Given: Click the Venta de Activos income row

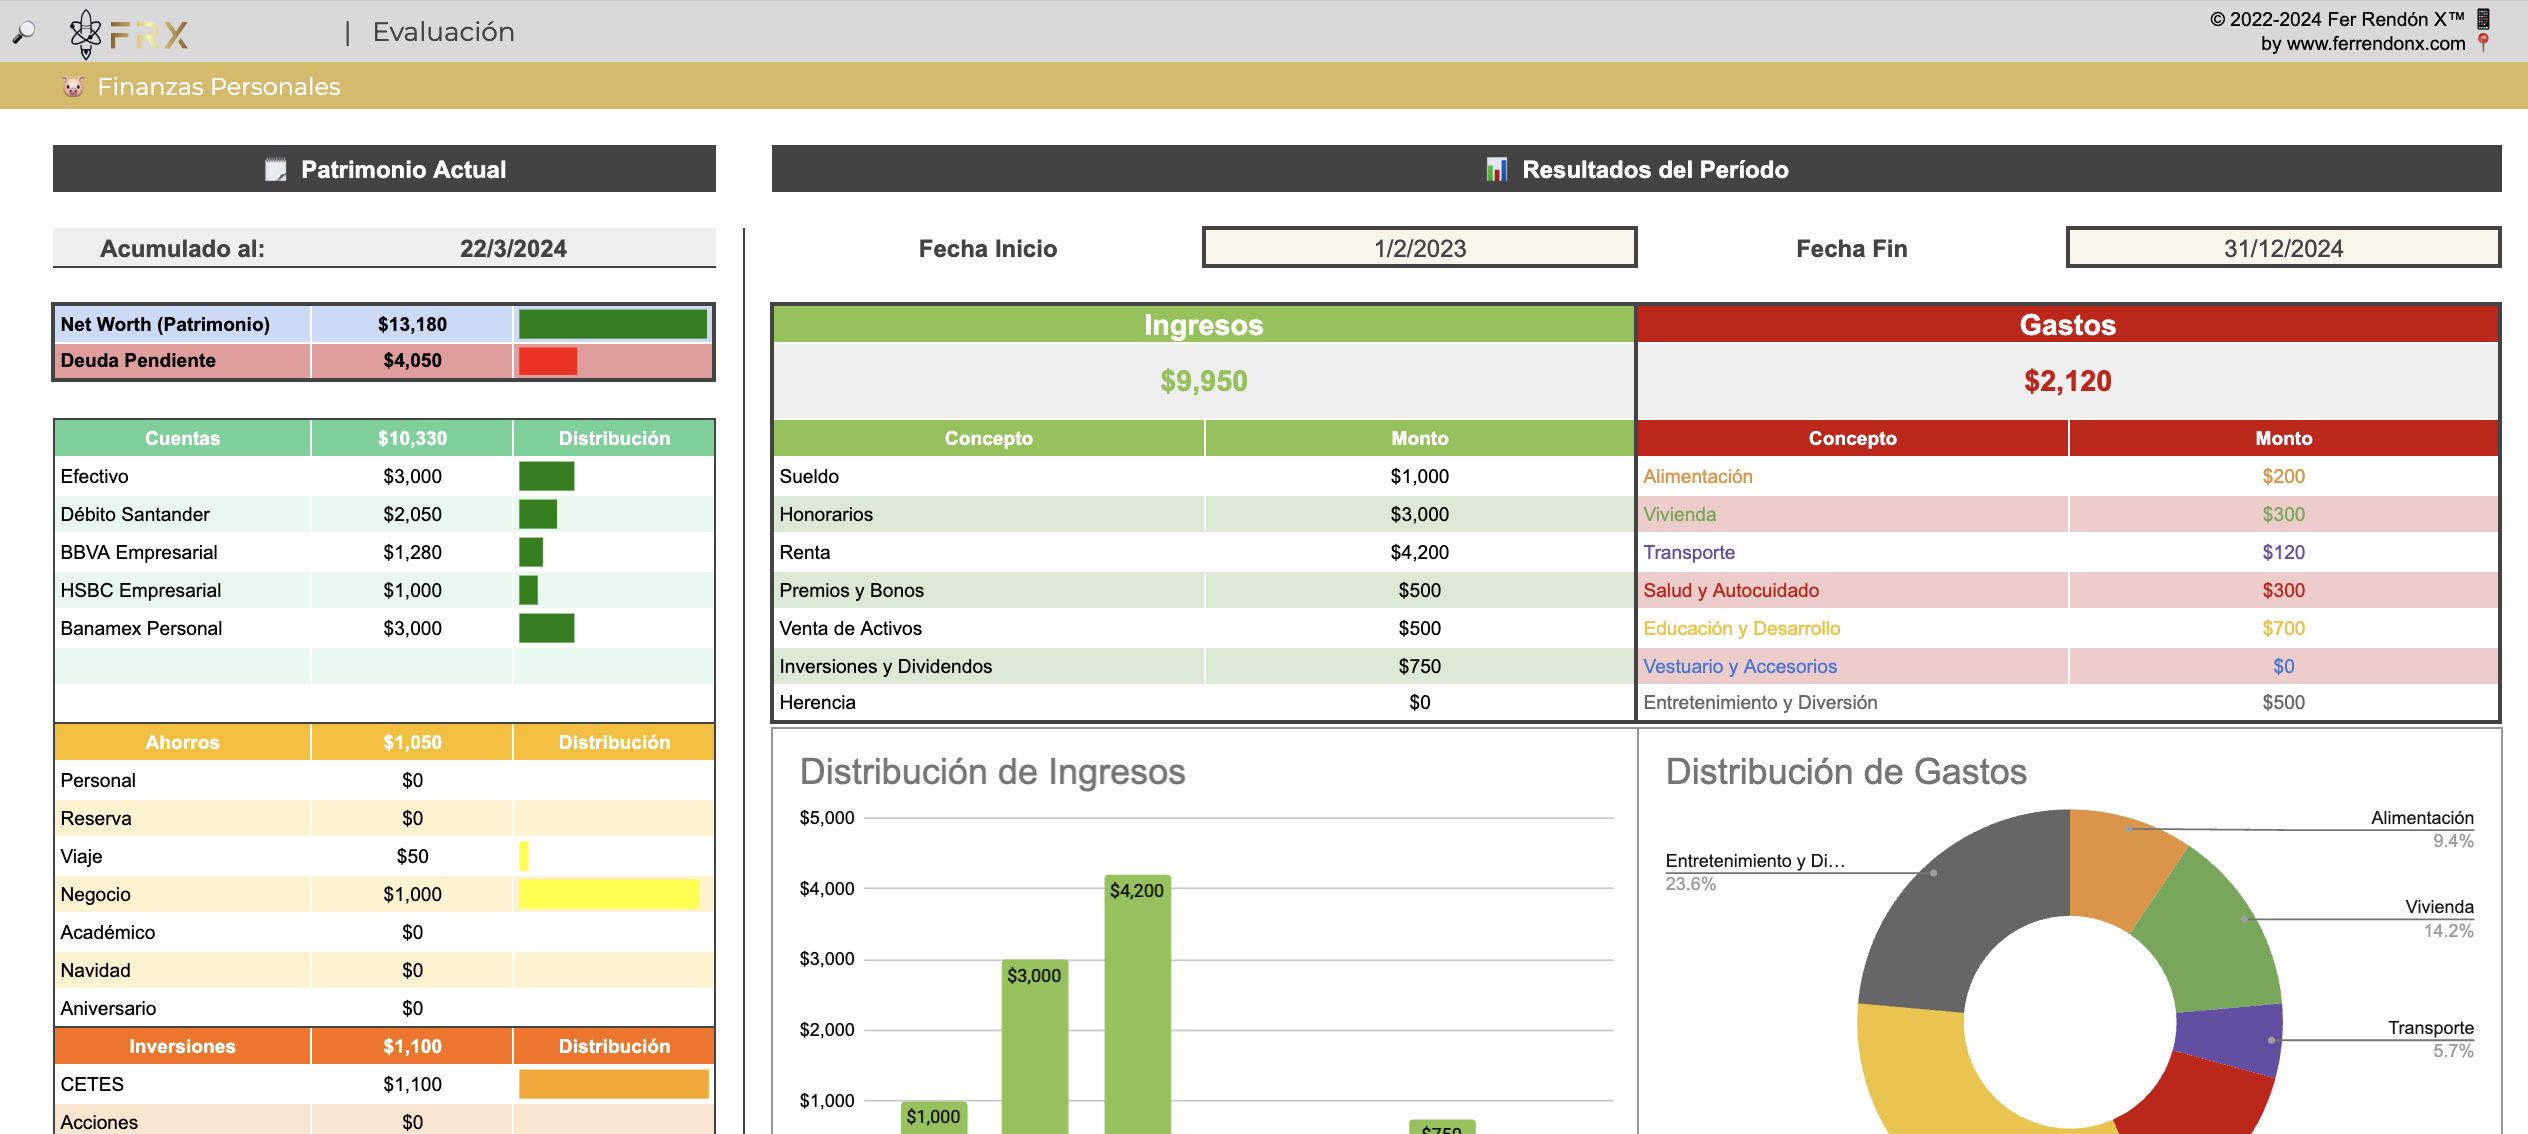Looking at the screenshot, I should pyautogui.click(x=1204, y=628).
